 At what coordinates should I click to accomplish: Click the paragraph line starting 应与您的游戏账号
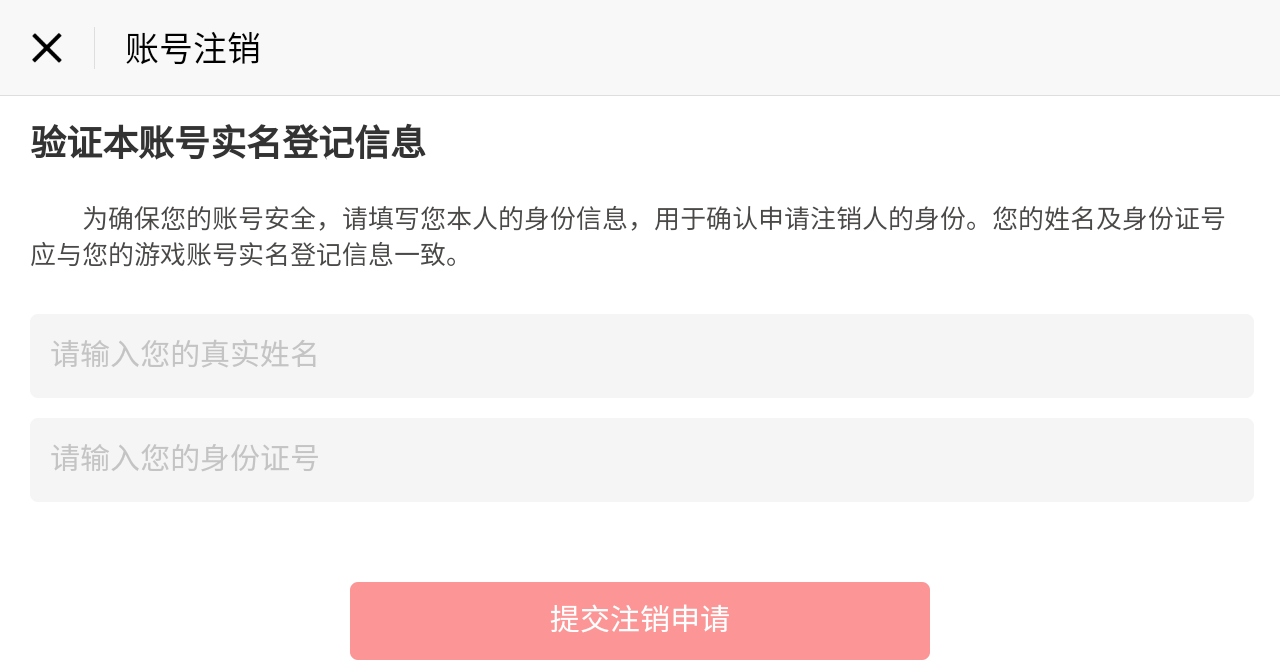click(x=245, y=254)
